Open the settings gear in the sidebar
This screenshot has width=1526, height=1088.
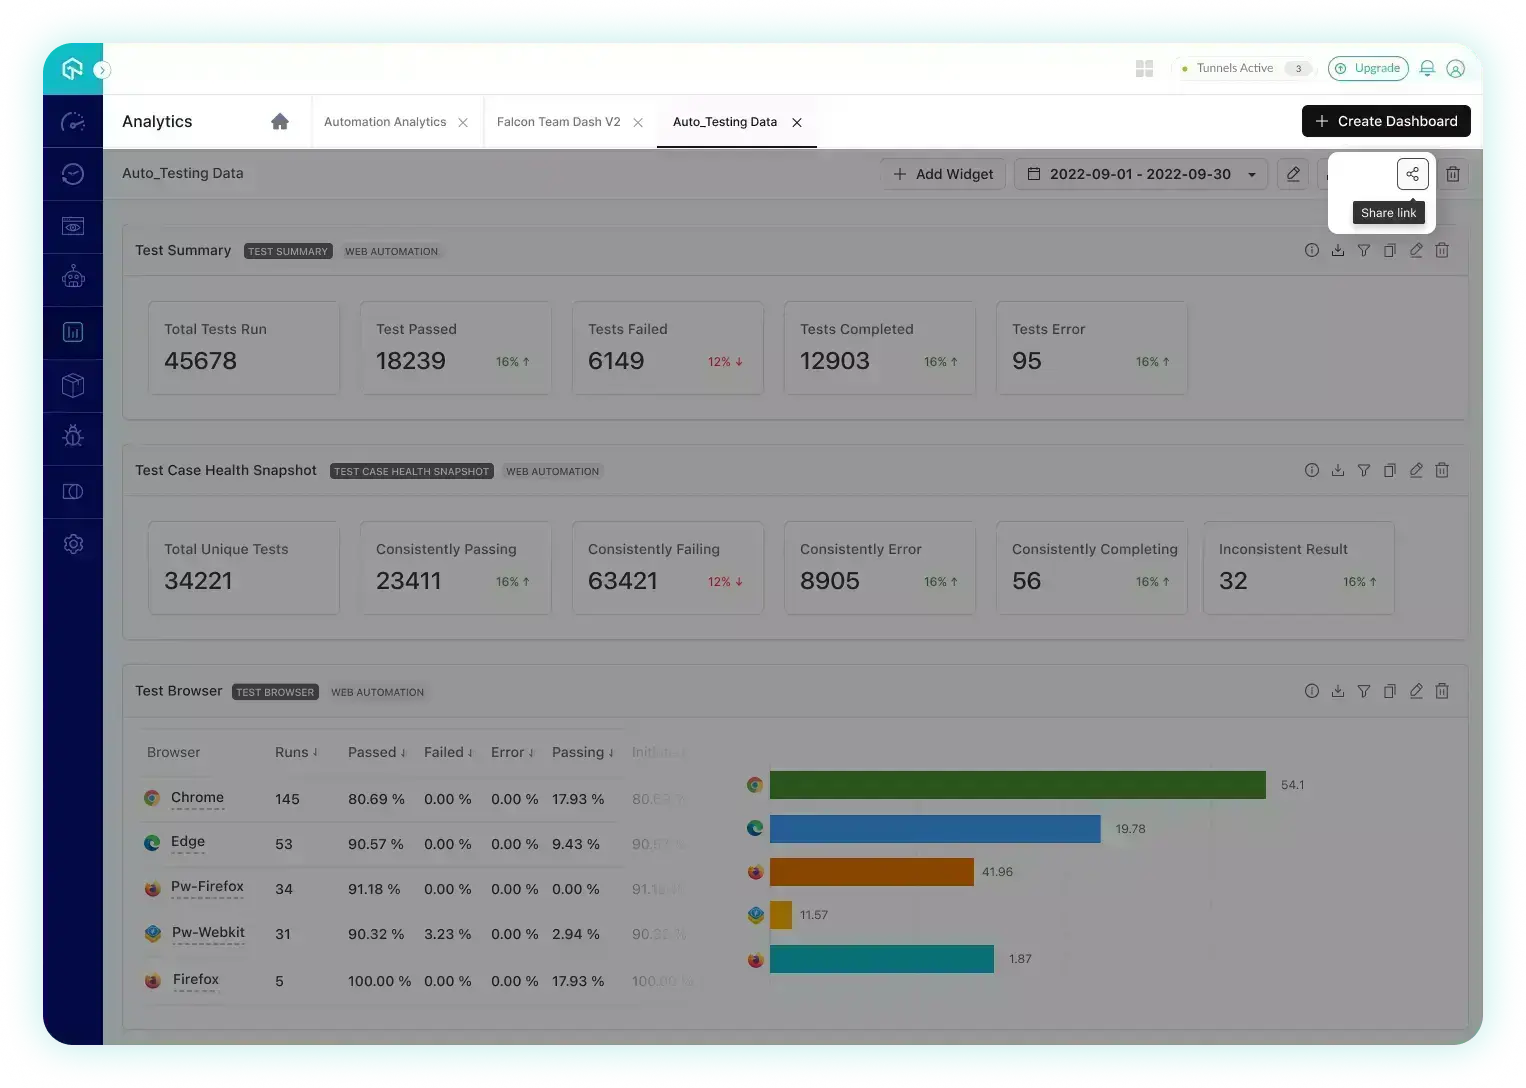(73, 545)
